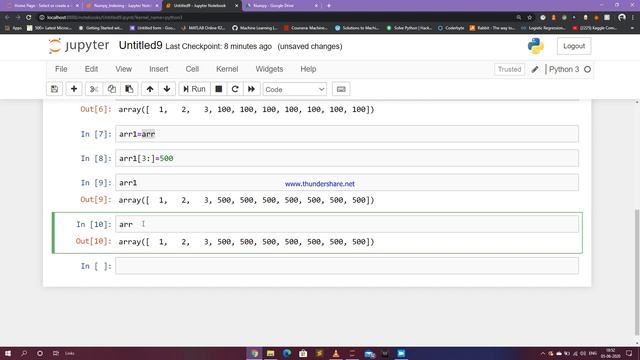
Task: Copy selected cells icon
Action: point(111,89)
